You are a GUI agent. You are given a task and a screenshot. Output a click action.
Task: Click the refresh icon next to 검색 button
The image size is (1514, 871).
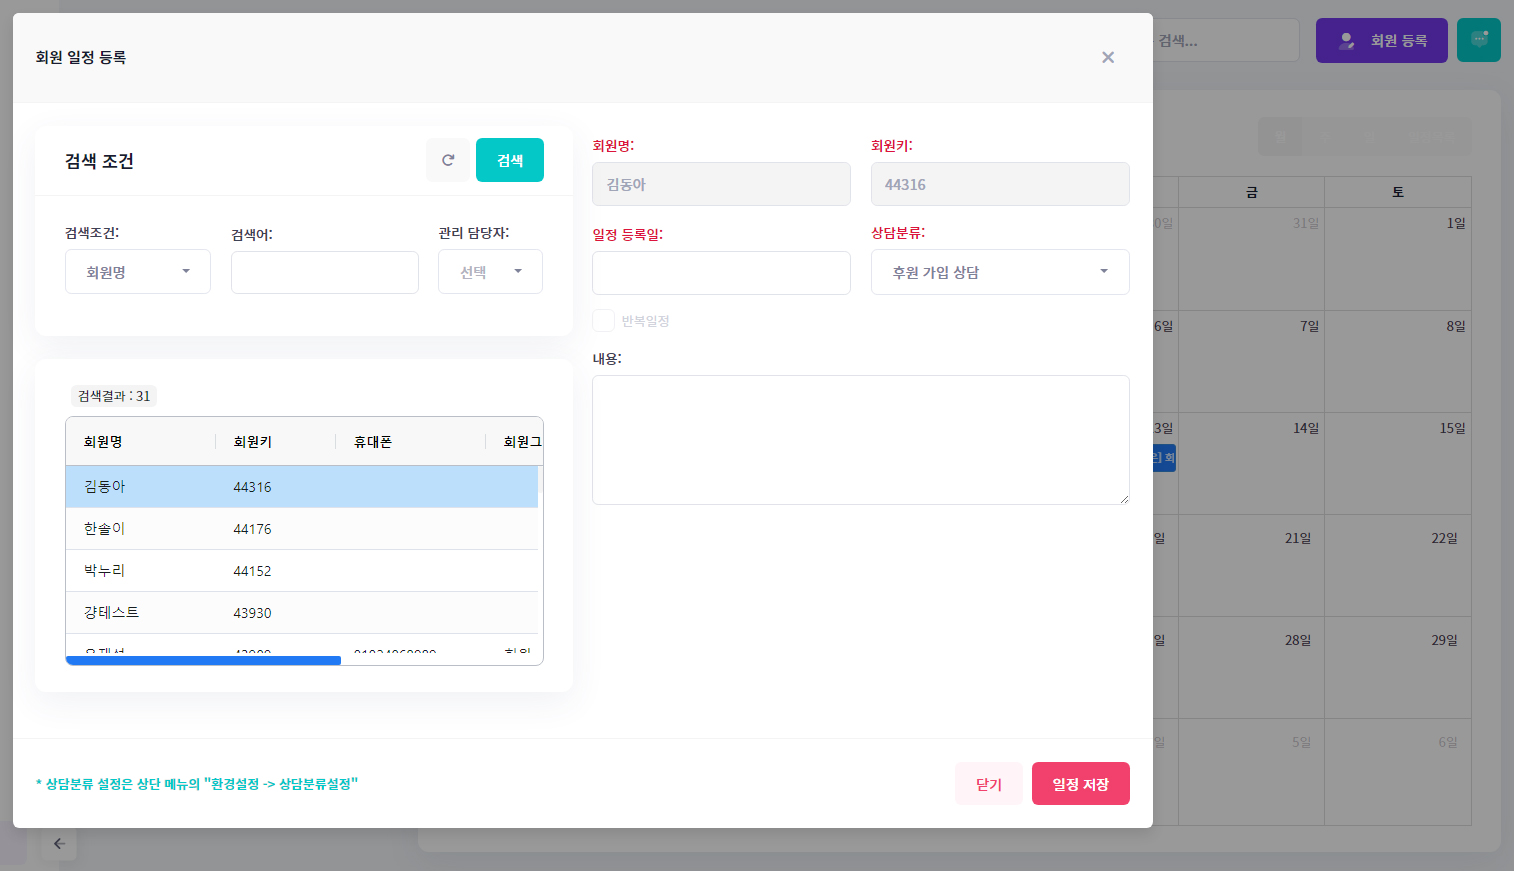pos(448,160)
